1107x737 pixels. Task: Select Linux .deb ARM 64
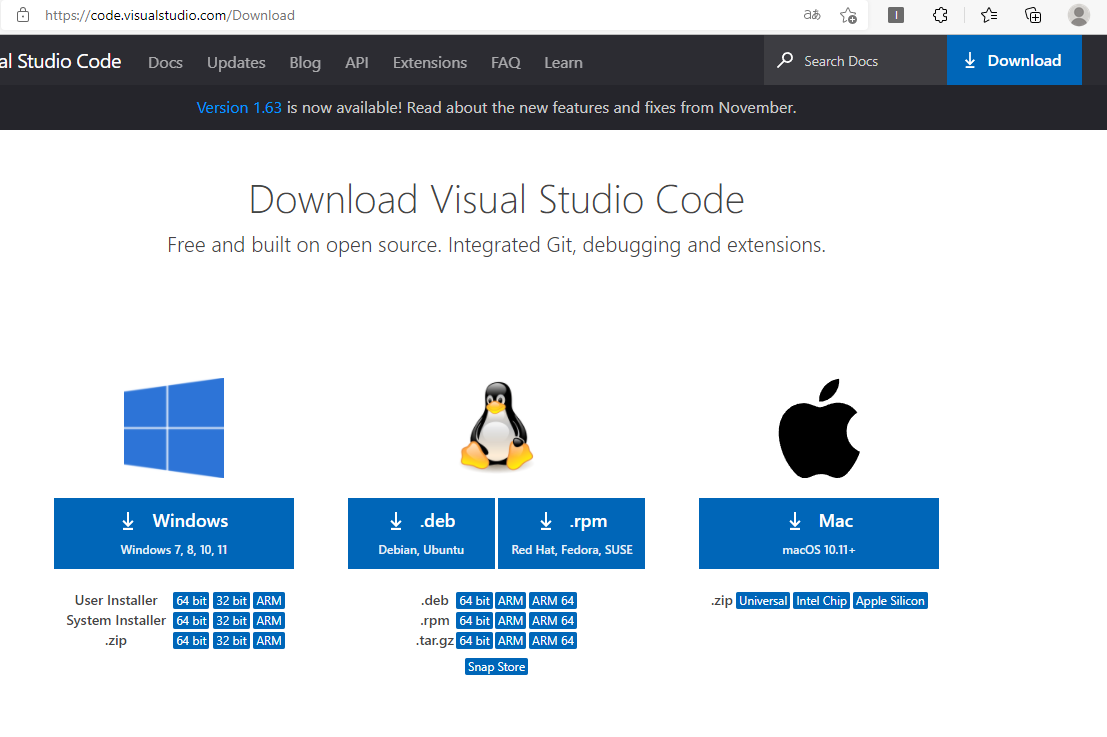(553, 601)
